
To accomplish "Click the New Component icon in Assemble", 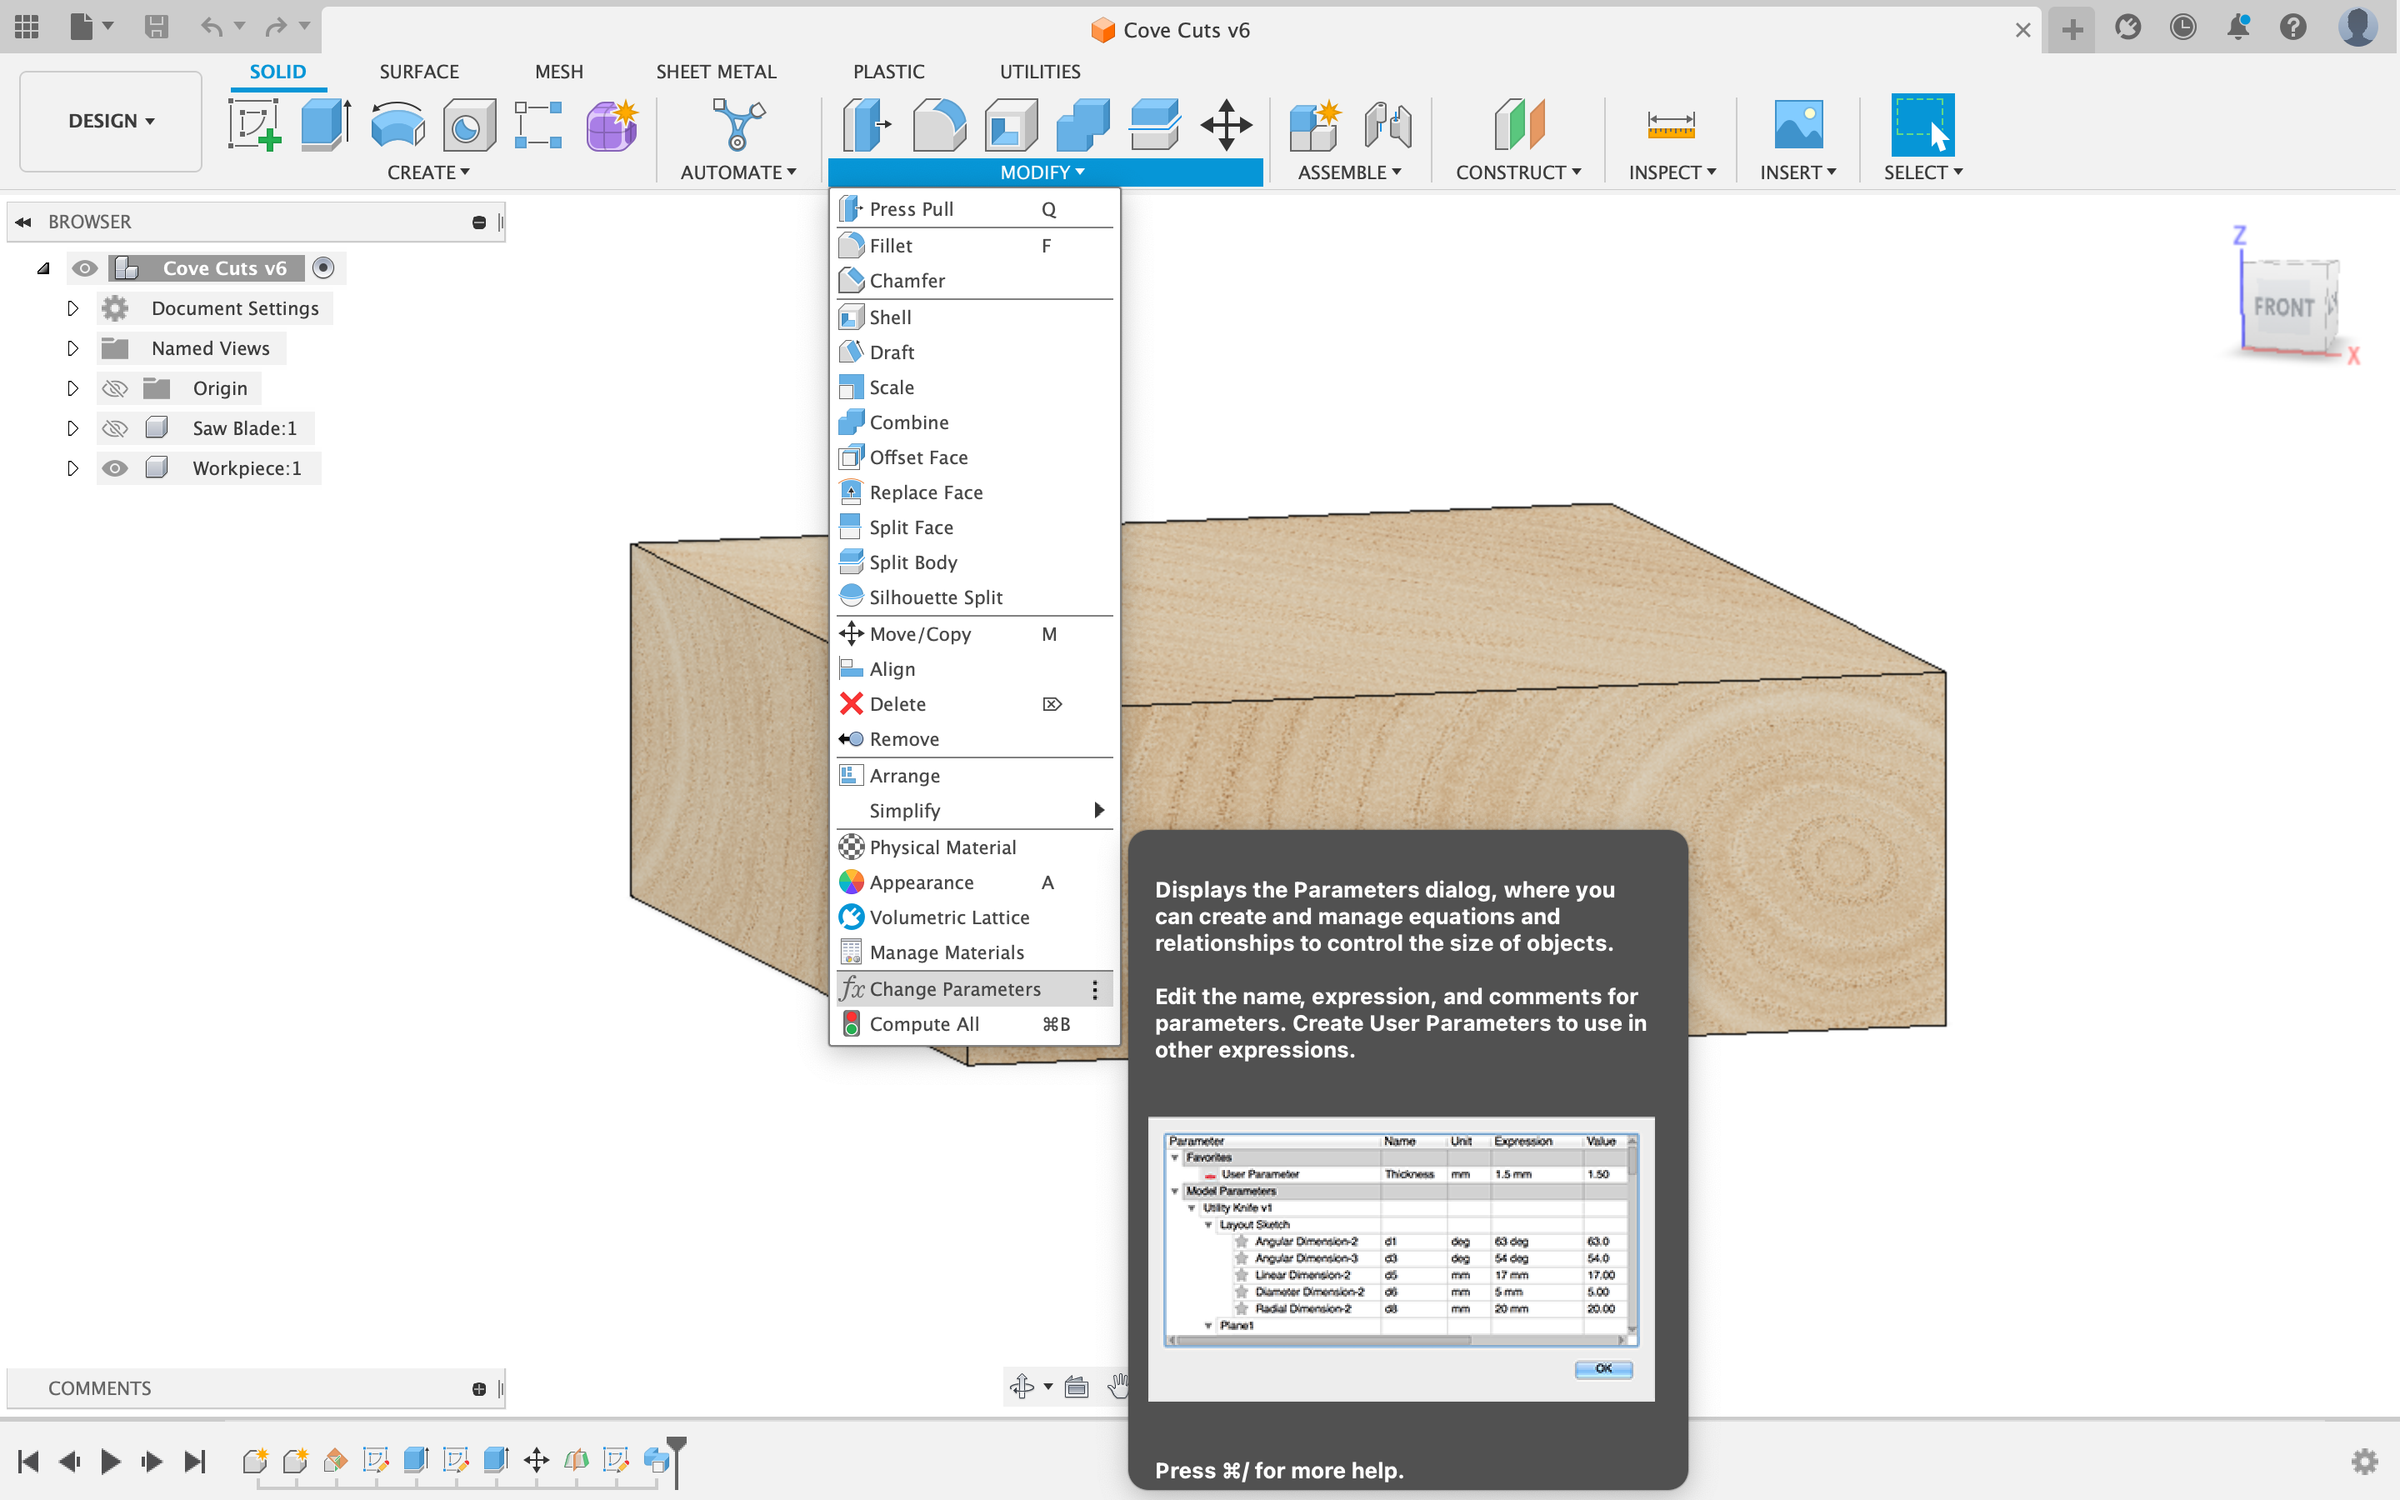I will (x=1315, y=125).
